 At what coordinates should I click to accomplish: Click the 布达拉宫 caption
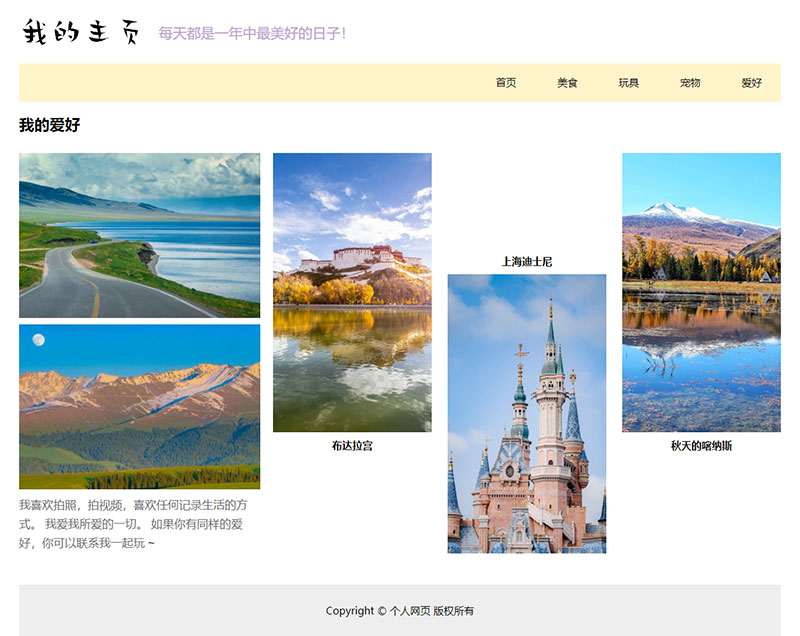click(352, 446)
